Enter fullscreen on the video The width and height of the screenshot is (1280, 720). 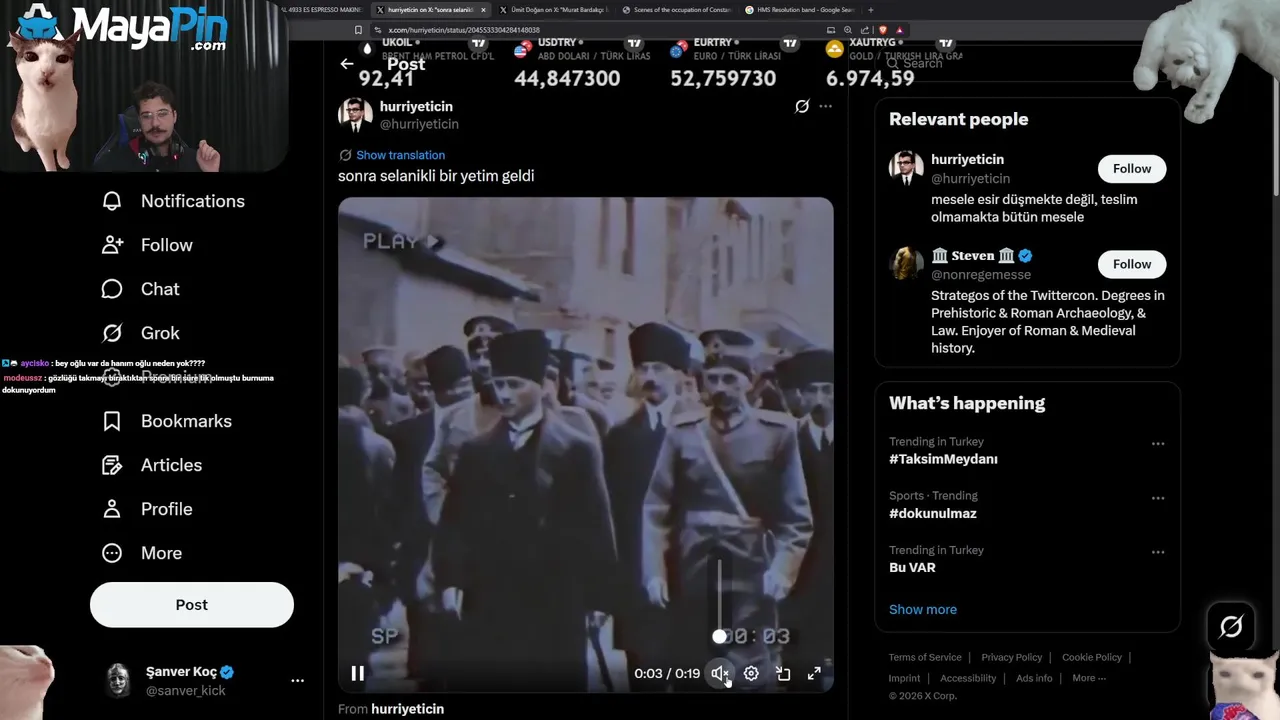click(x=814, y=674)
